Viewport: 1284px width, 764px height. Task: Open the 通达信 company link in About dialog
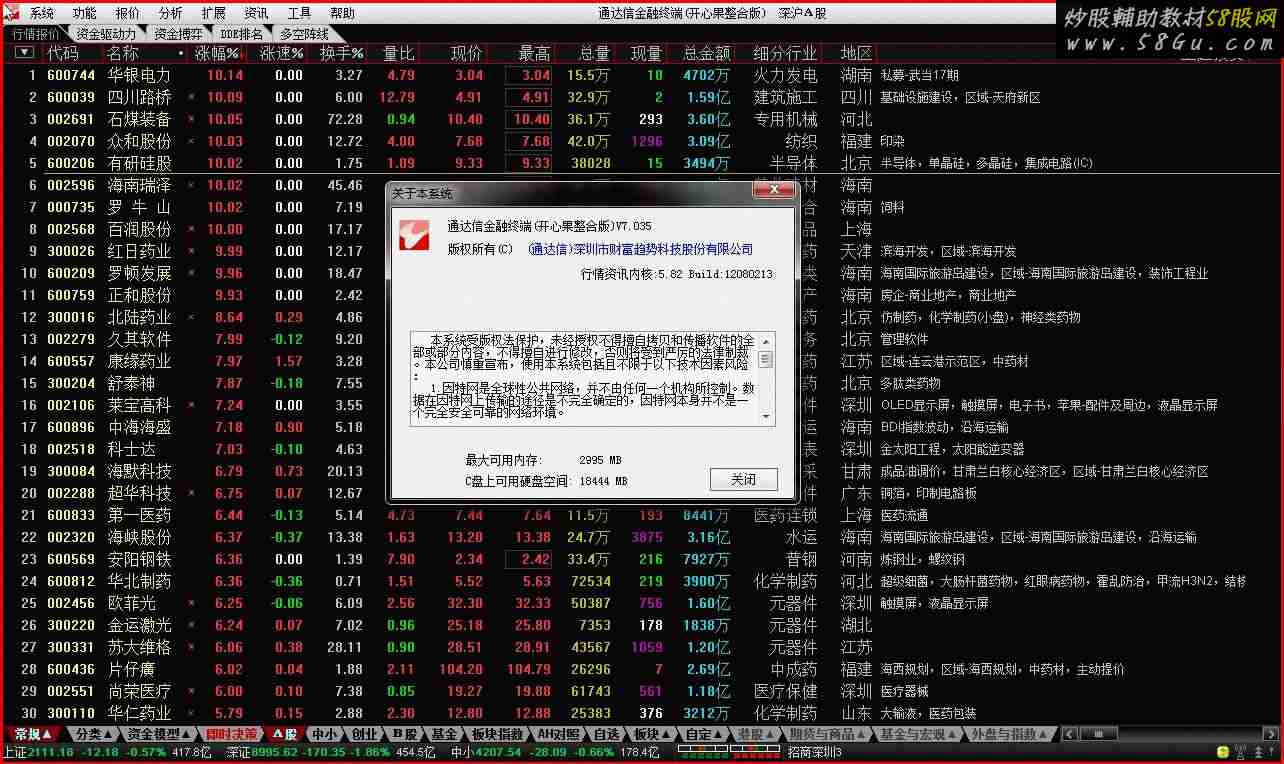click(x=640, y=250)
